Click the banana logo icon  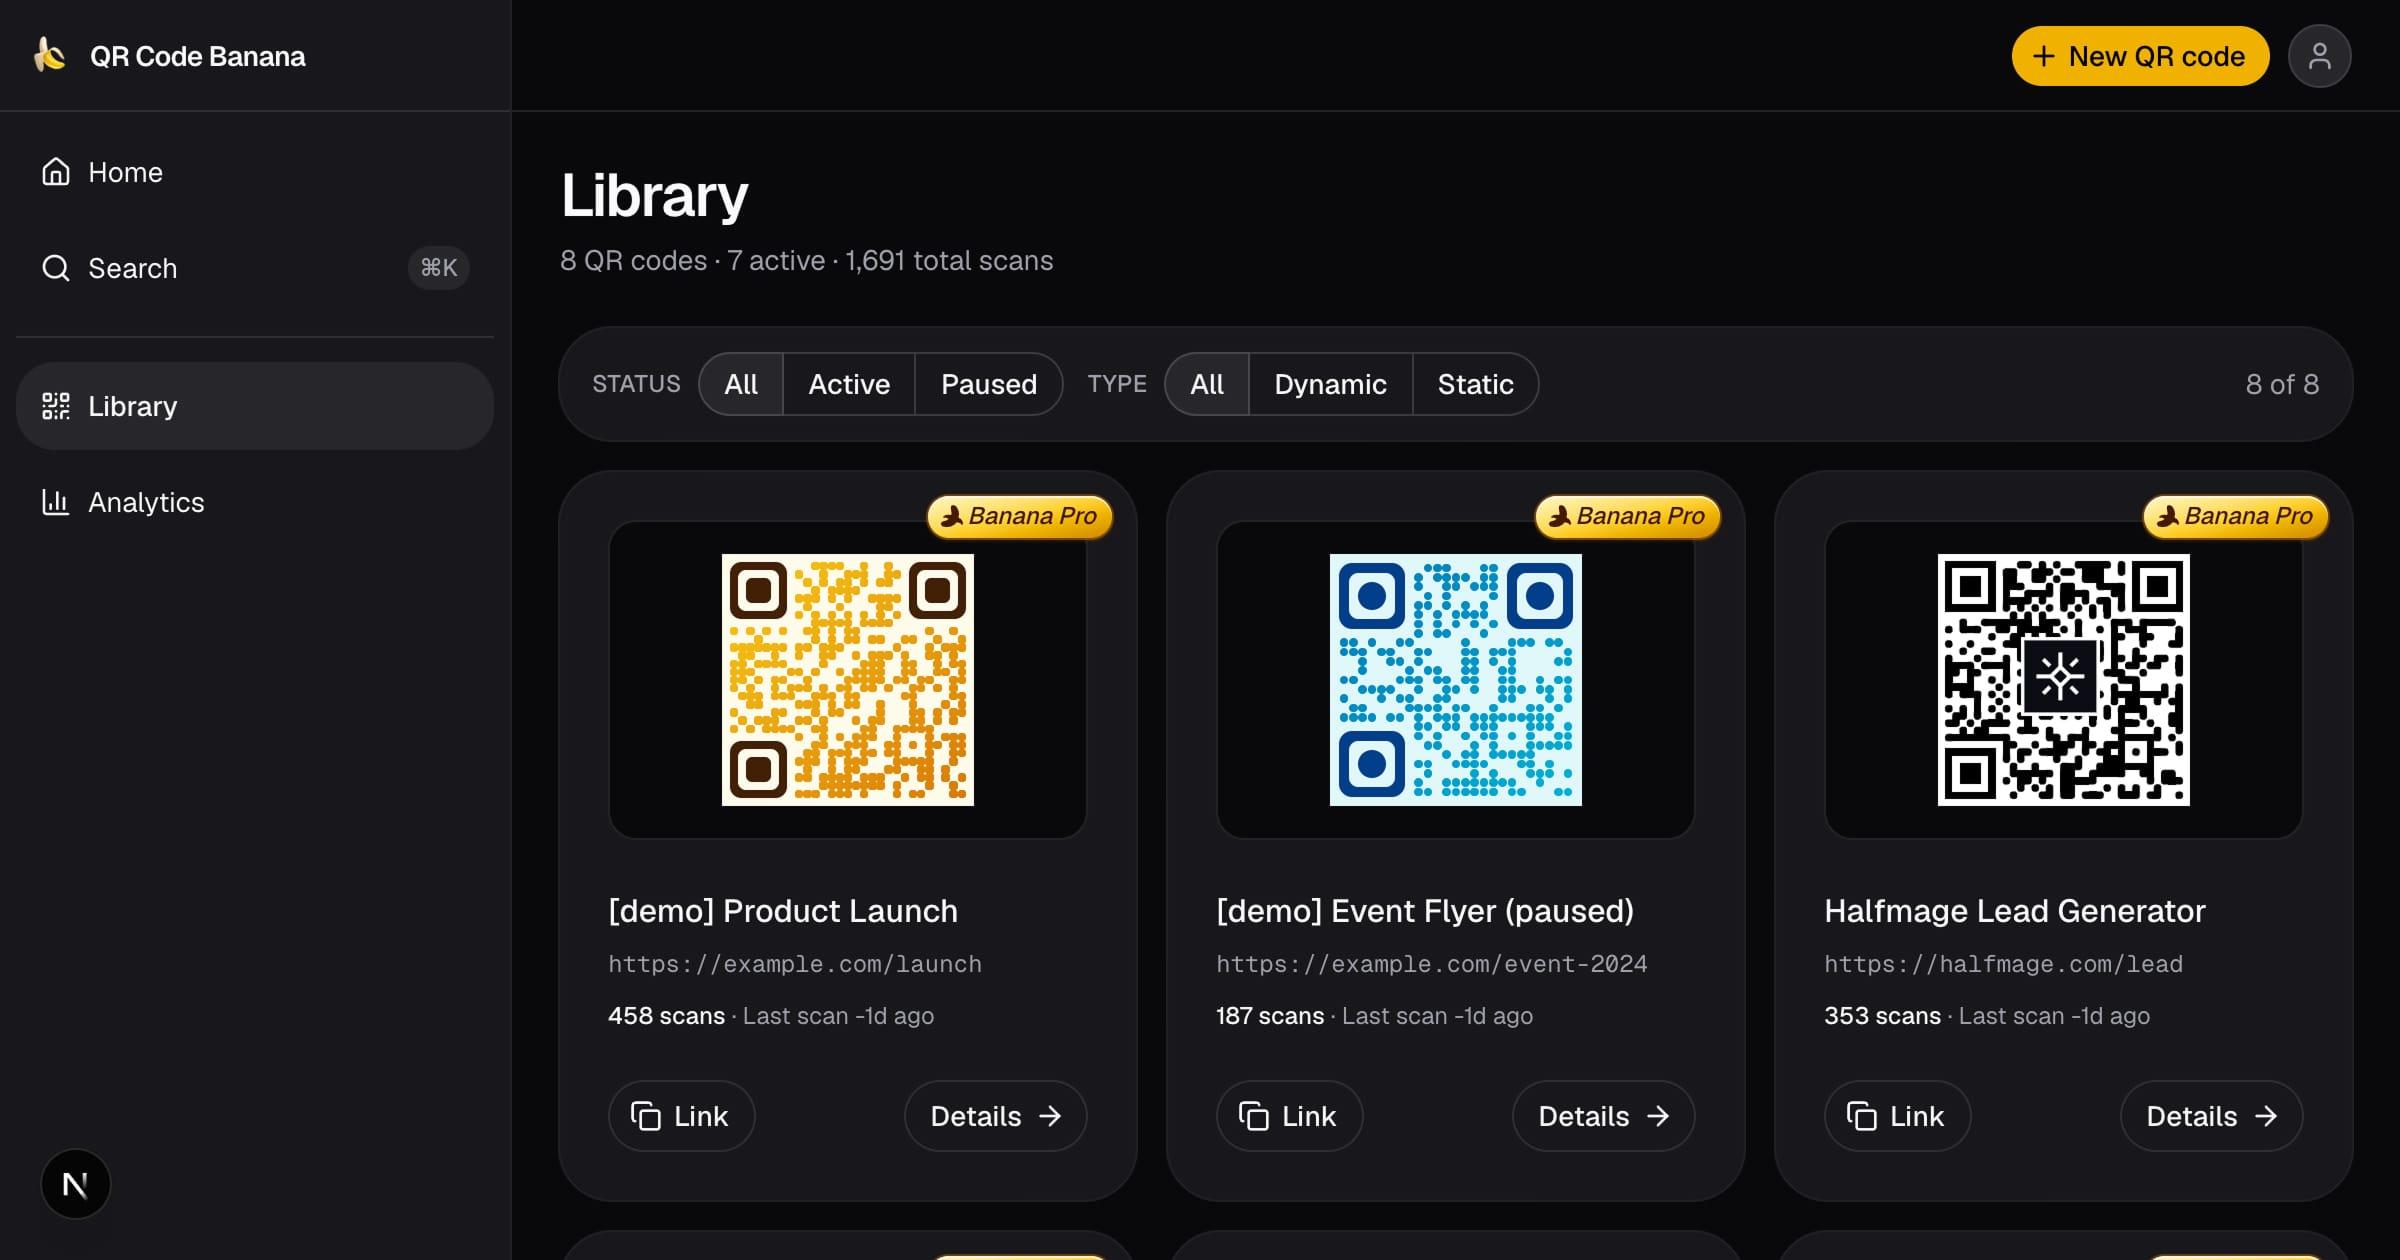coord(49,55)
